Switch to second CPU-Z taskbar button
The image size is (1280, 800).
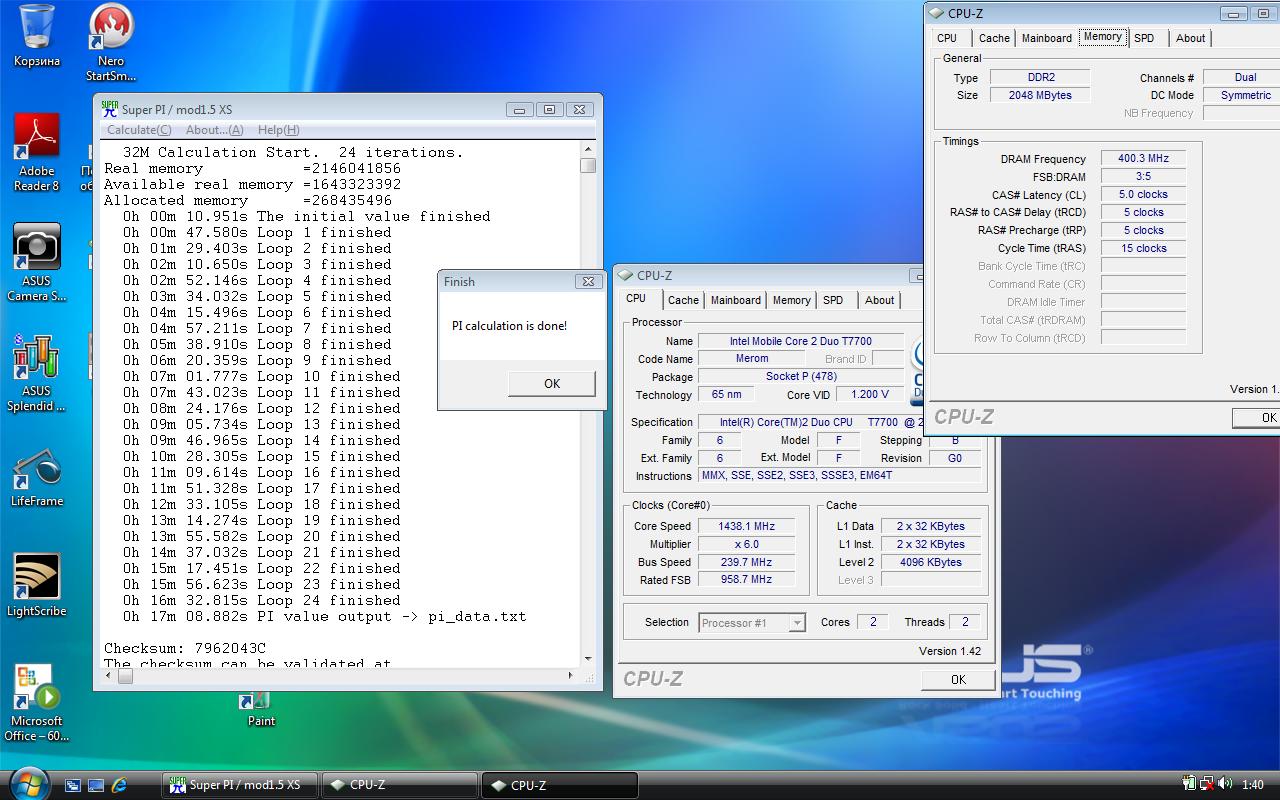point(560,785)
